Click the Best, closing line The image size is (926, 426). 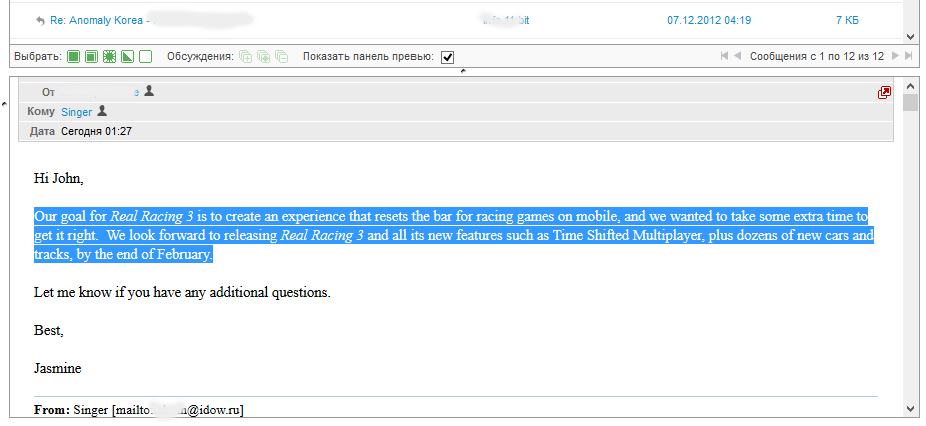[49, 331]
